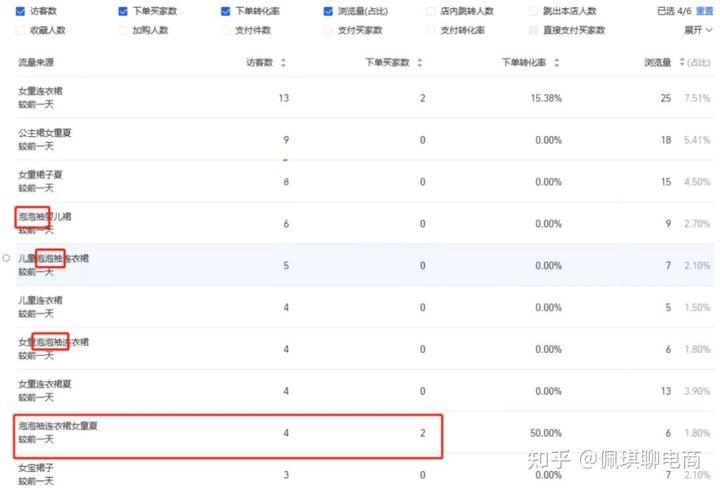The image size is (720, 489).
Task: Select the radio button beside 儿童泡泡袖连衣裙 row
Action: tap(6, 258)
